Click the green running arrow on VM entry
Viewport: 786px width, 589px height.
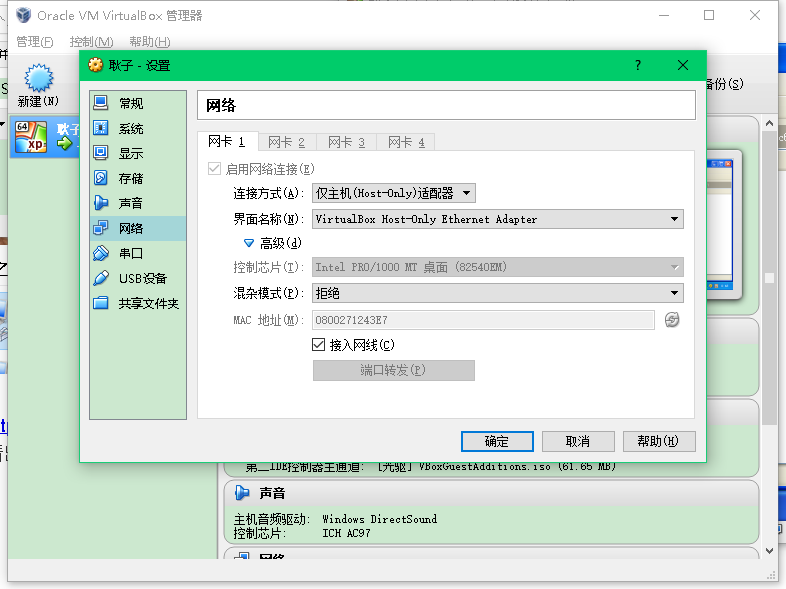point(64,143)
